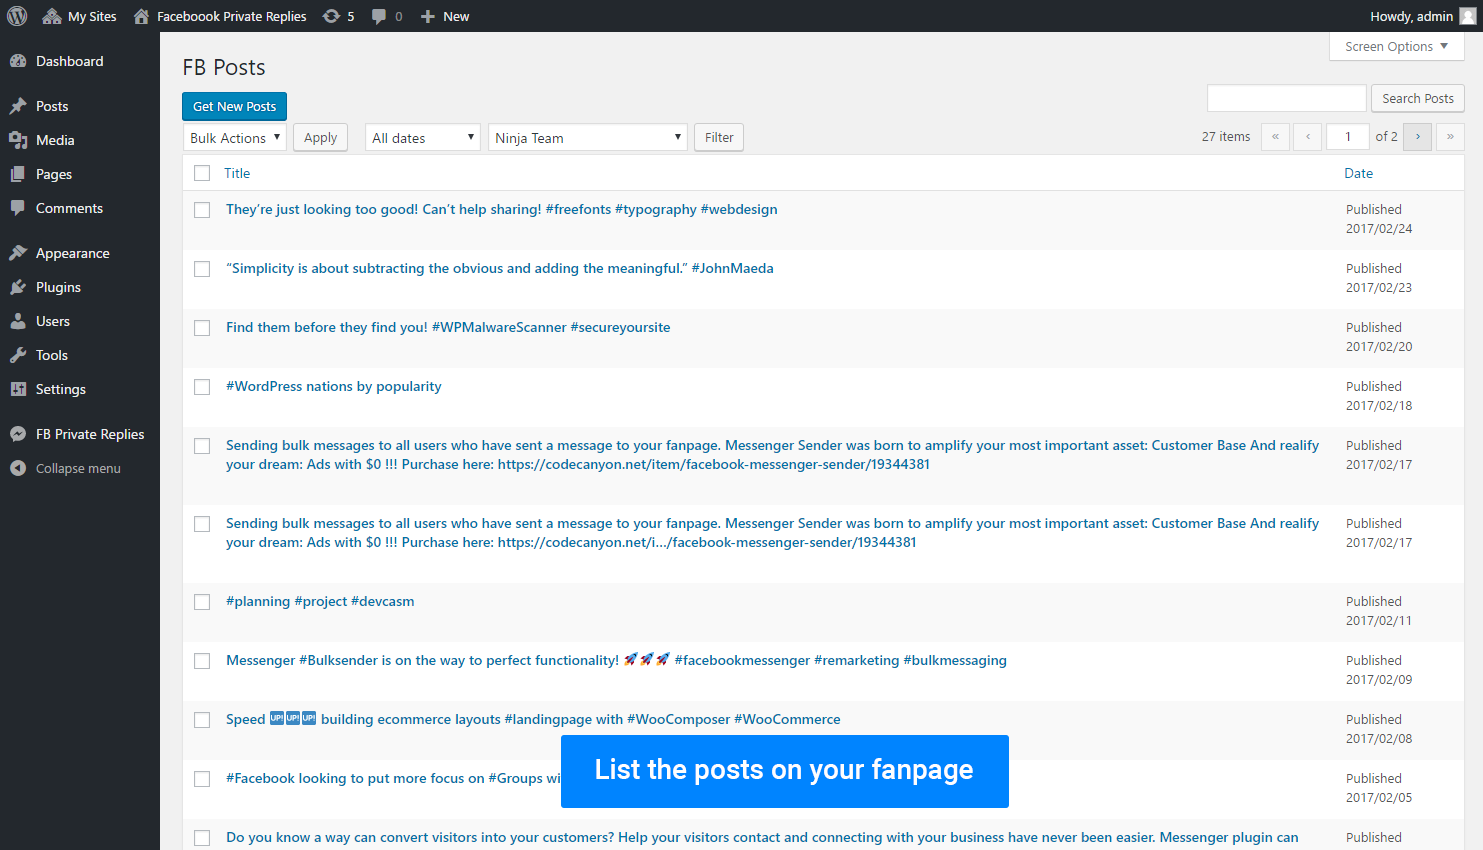1483x850 pixels.
Task: Click the Plugins plug icon
Action: click(18, 287)
